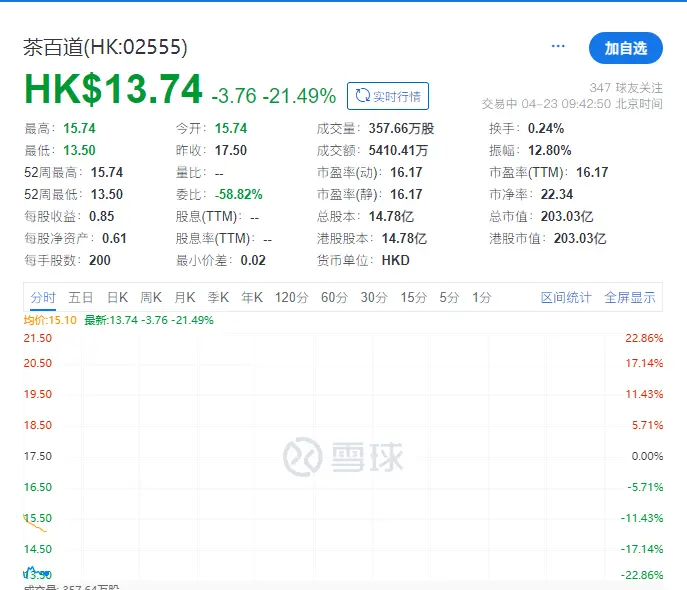Click the 最低 value 13.50
The image size is (687, 590).
tap(79, 150)
